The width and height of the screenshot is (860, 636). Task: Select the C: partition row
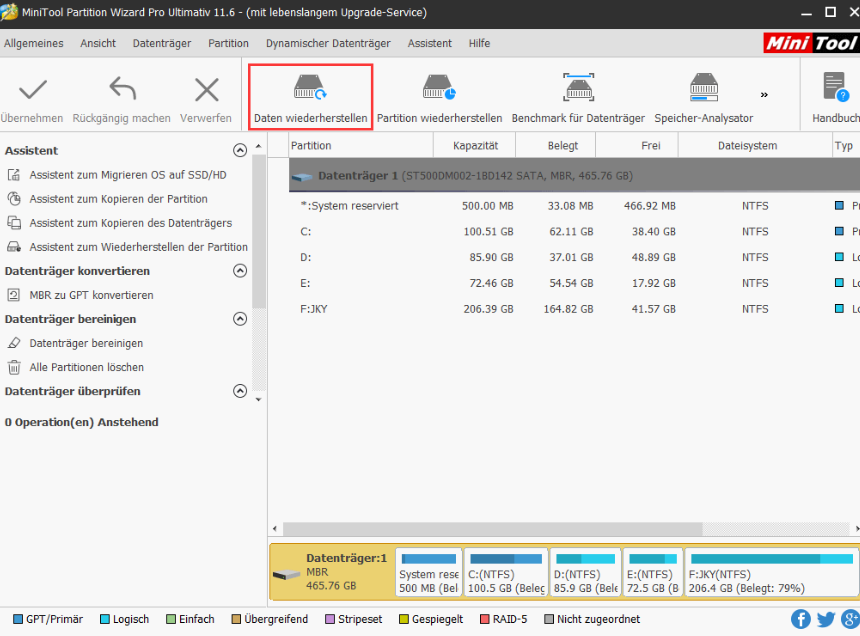click(x=574, y=232)
